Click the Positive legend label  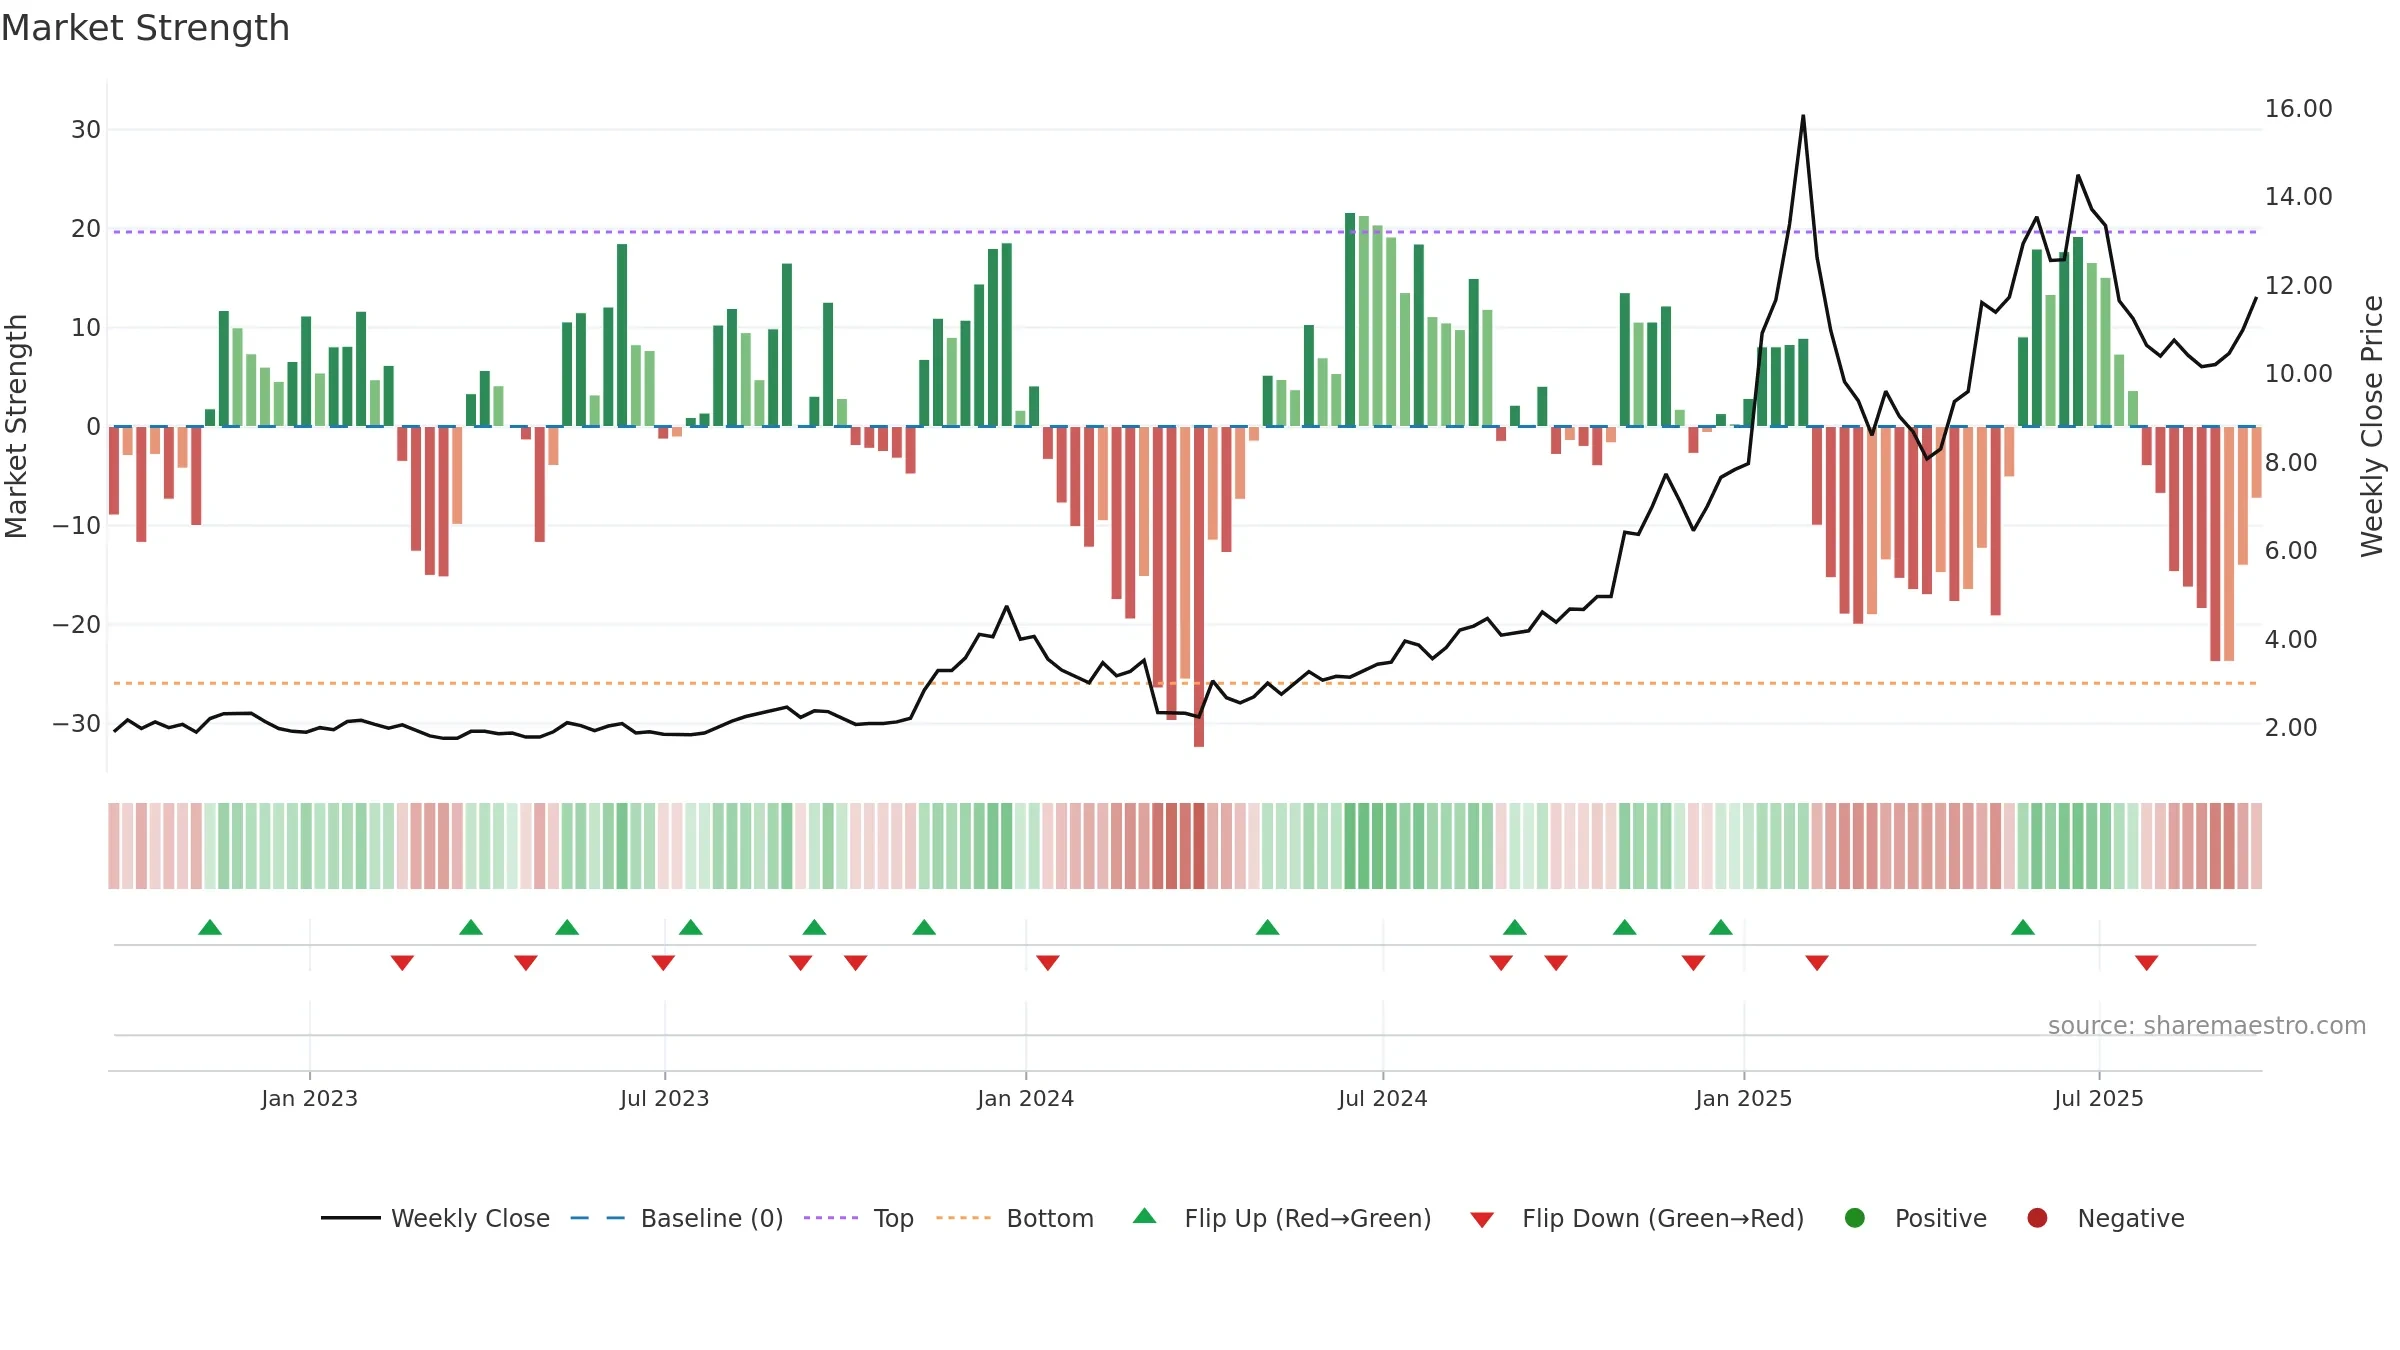pyautogui.click(x=1941, y=1218)
